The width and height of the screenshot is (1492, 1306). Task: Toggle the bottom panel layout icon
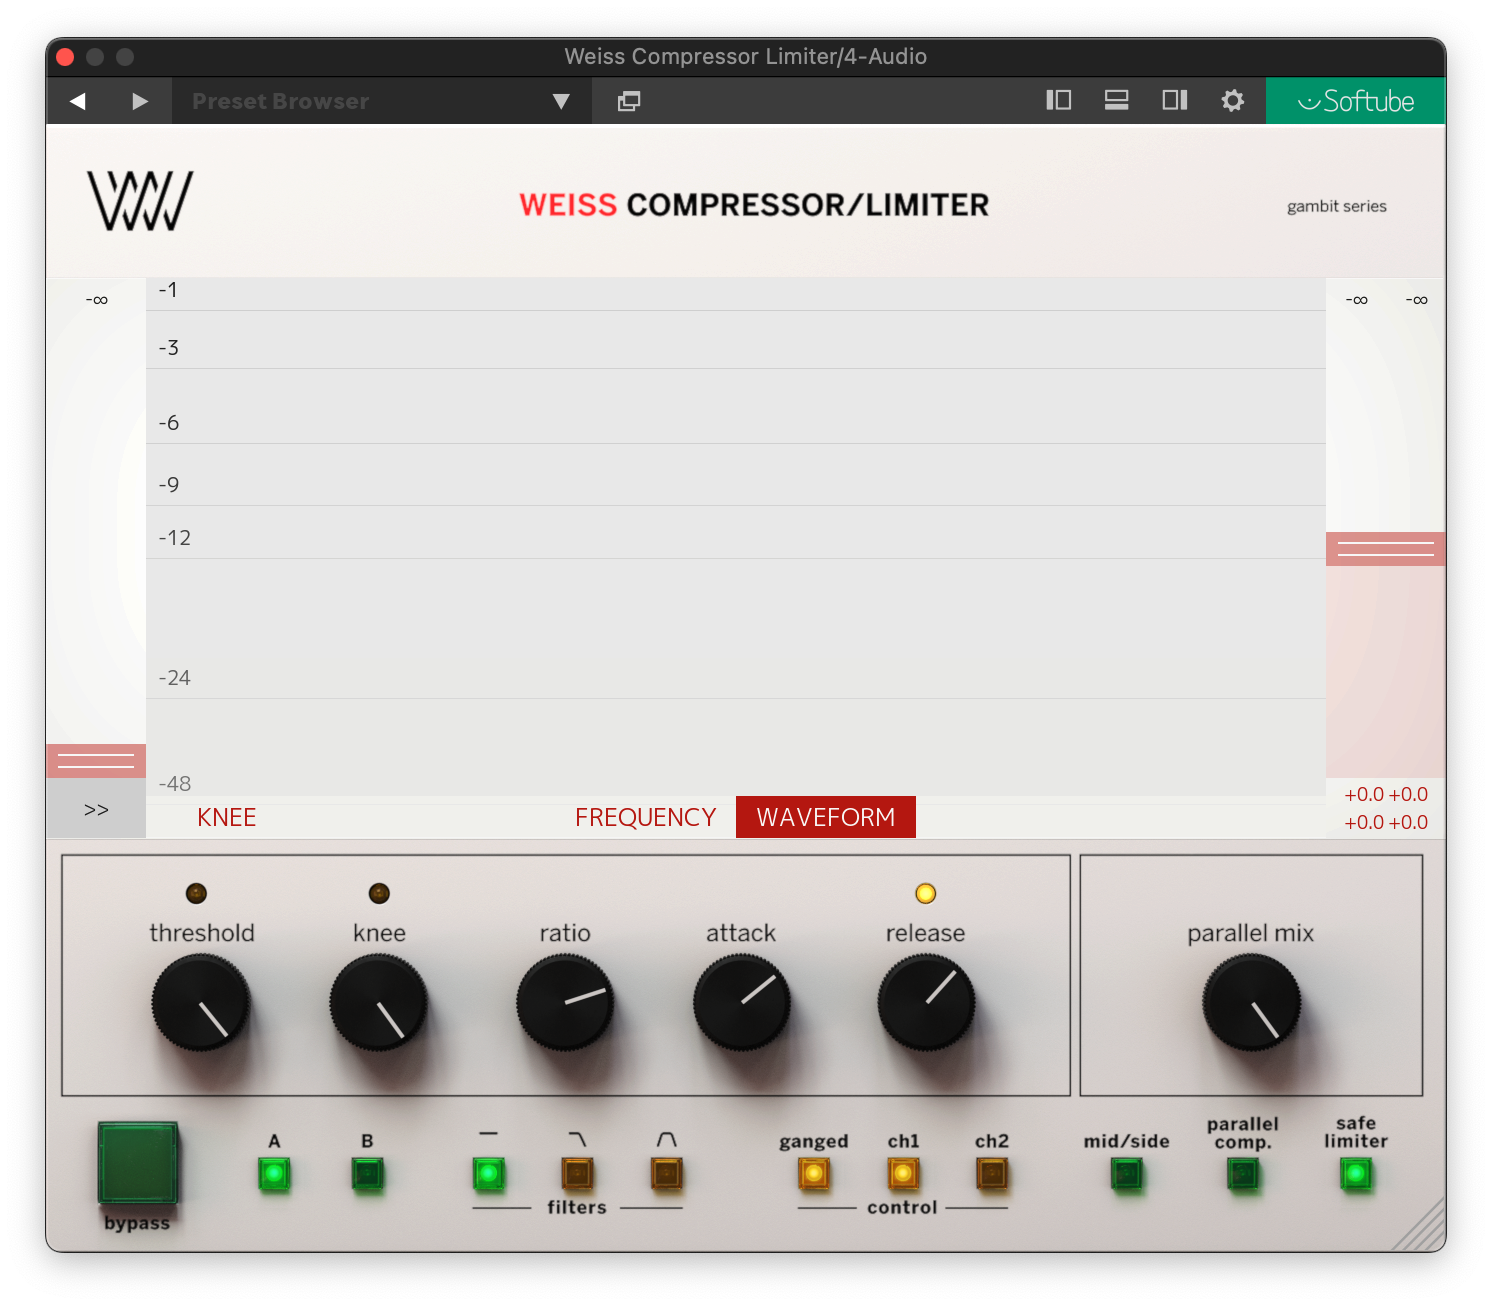1116,100
